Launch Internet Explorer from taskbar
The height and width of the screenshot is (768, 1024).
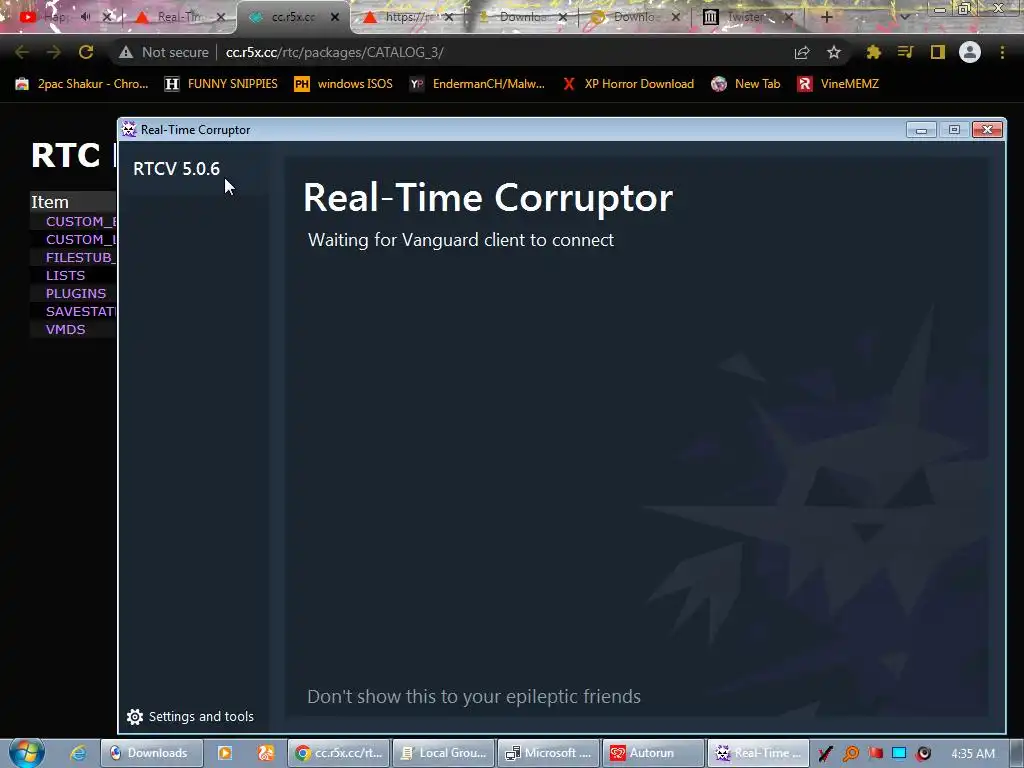tap(78, 753)
